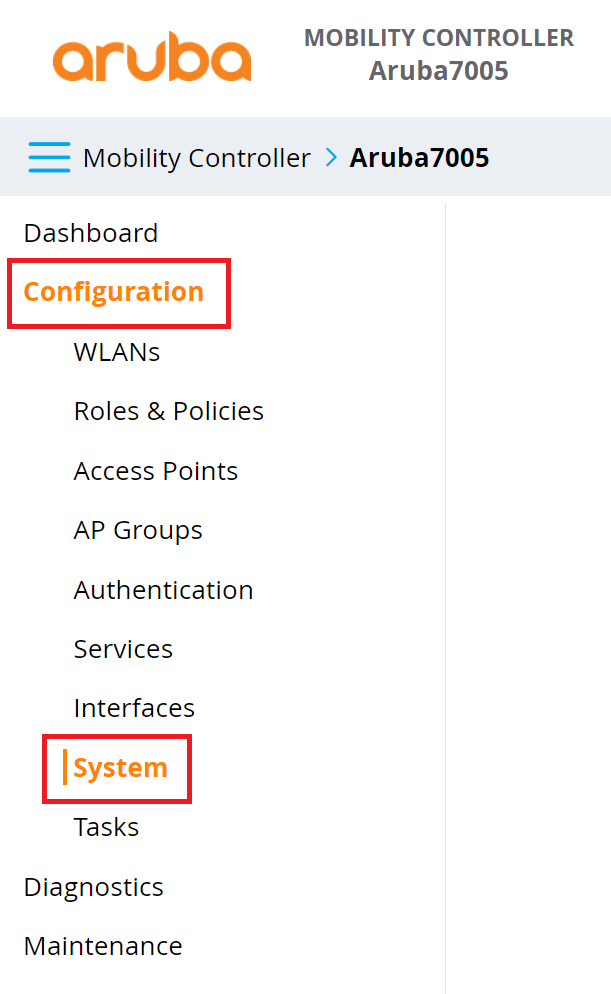The image size is (611, 994).
Task: Expand the Maintenance section
Action: point(103,946)
